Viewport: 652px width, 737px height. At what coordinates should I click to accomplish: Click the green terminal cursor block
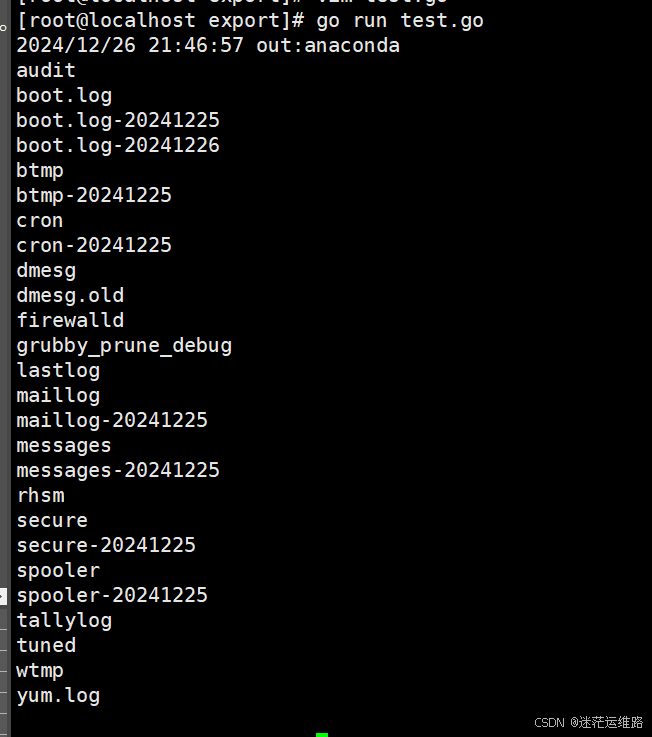tap(322, 734)
